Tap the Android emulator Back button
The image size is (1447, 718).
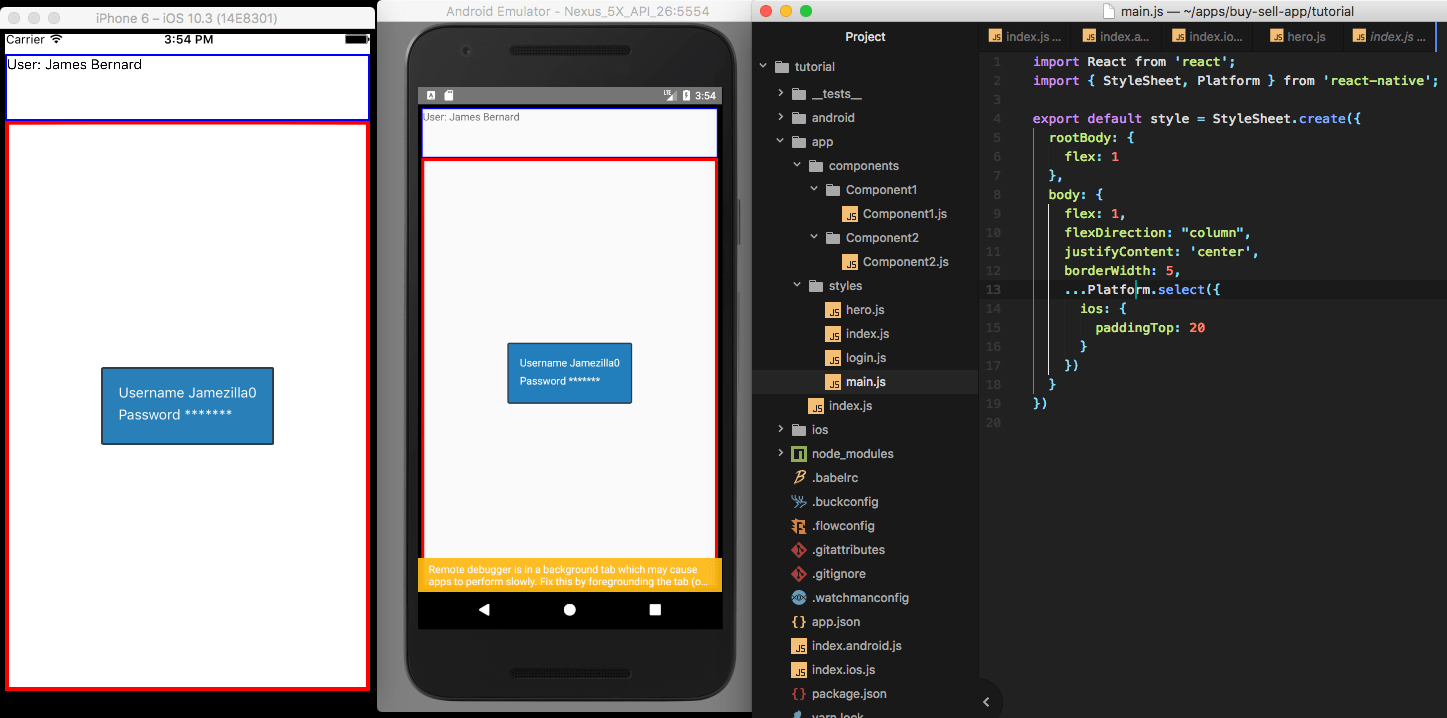[x=484, y=610]
